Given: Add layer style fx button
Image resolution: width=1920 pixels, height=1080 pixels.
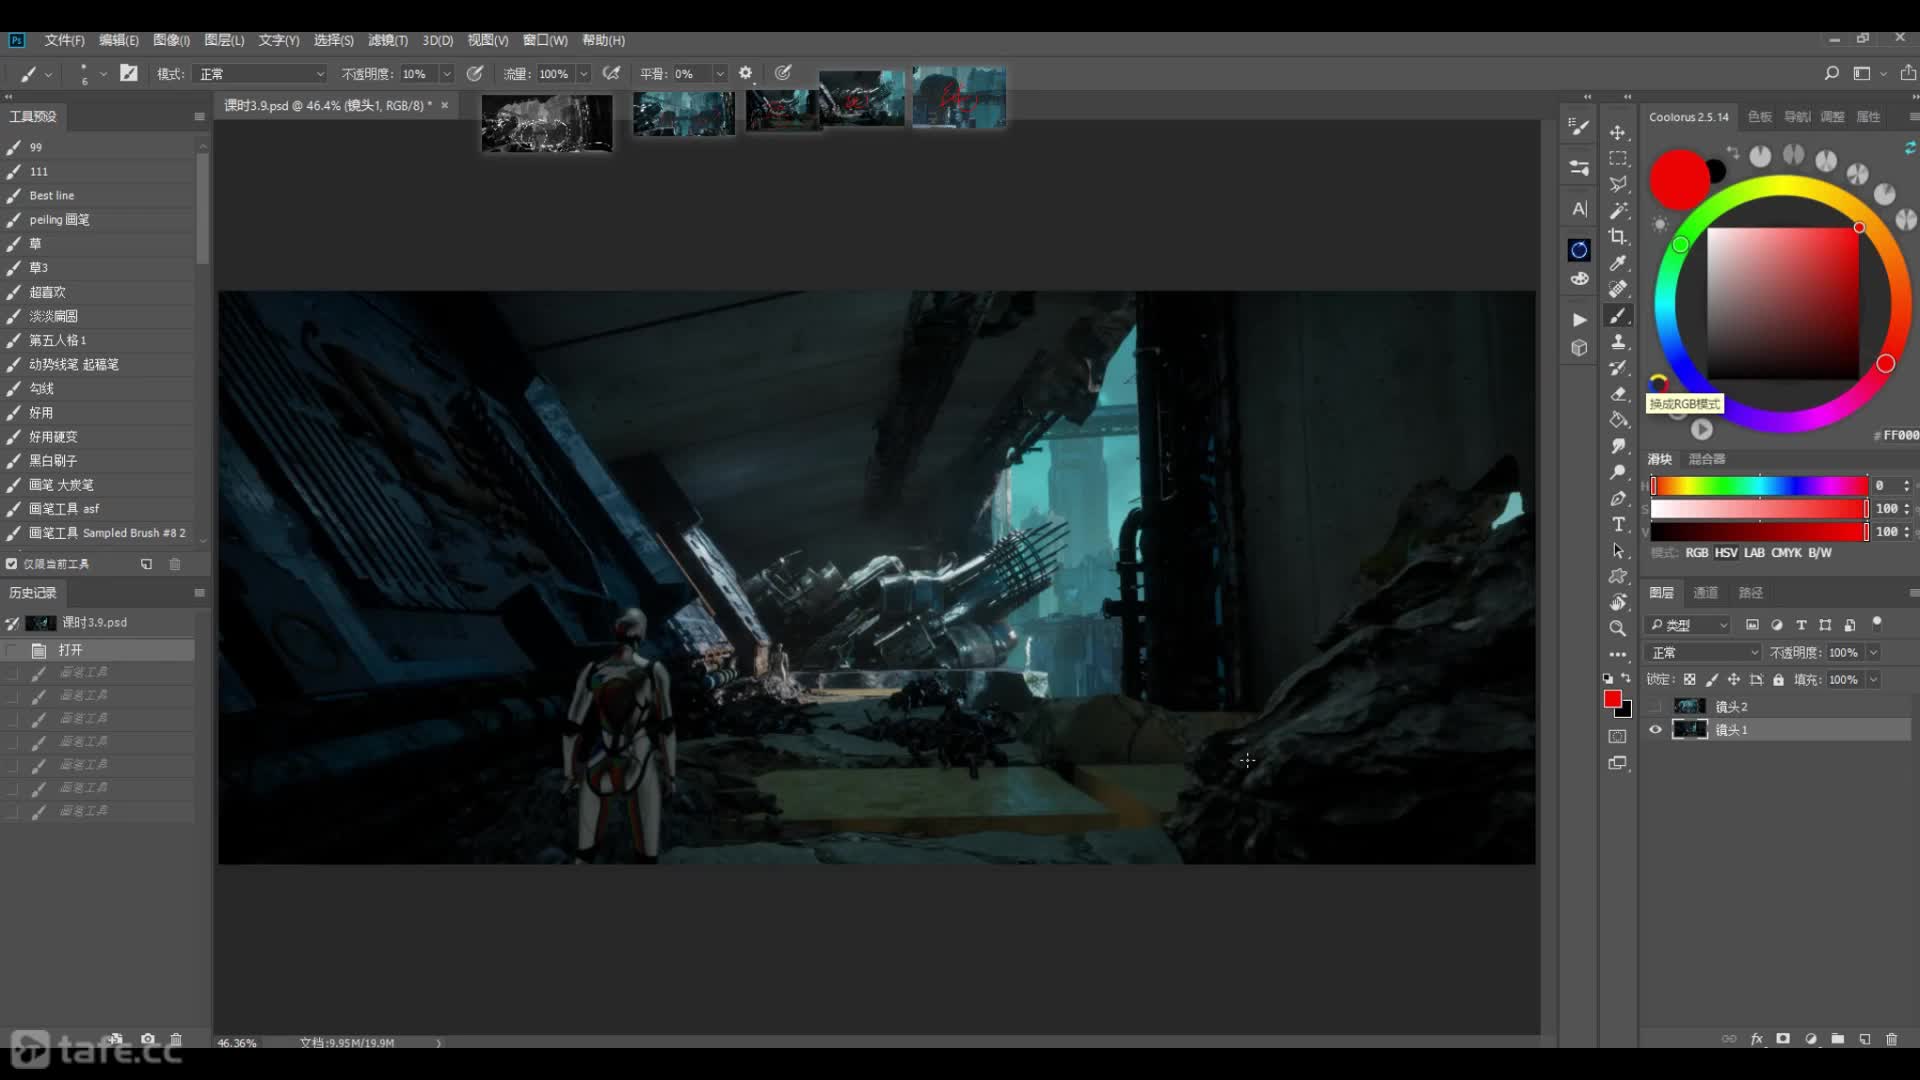Looking at the screenshot, I should (x=1757, y=1039).
